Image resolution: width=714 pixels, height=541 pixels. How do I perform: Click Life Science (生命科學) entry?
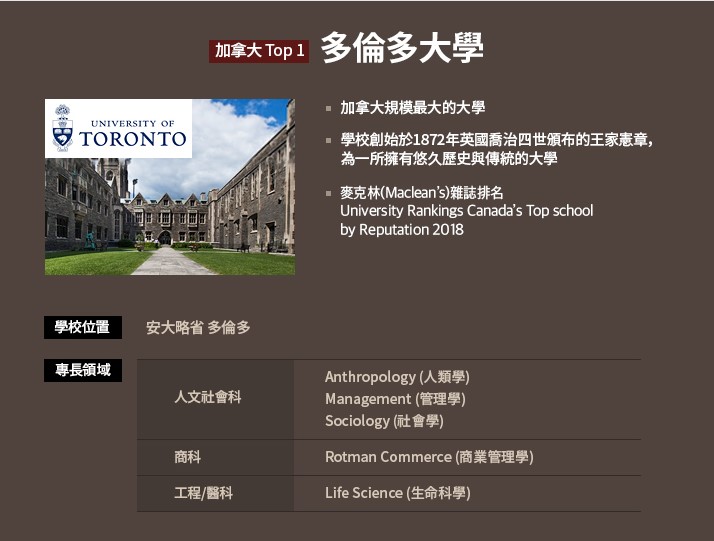coord(398,493)
